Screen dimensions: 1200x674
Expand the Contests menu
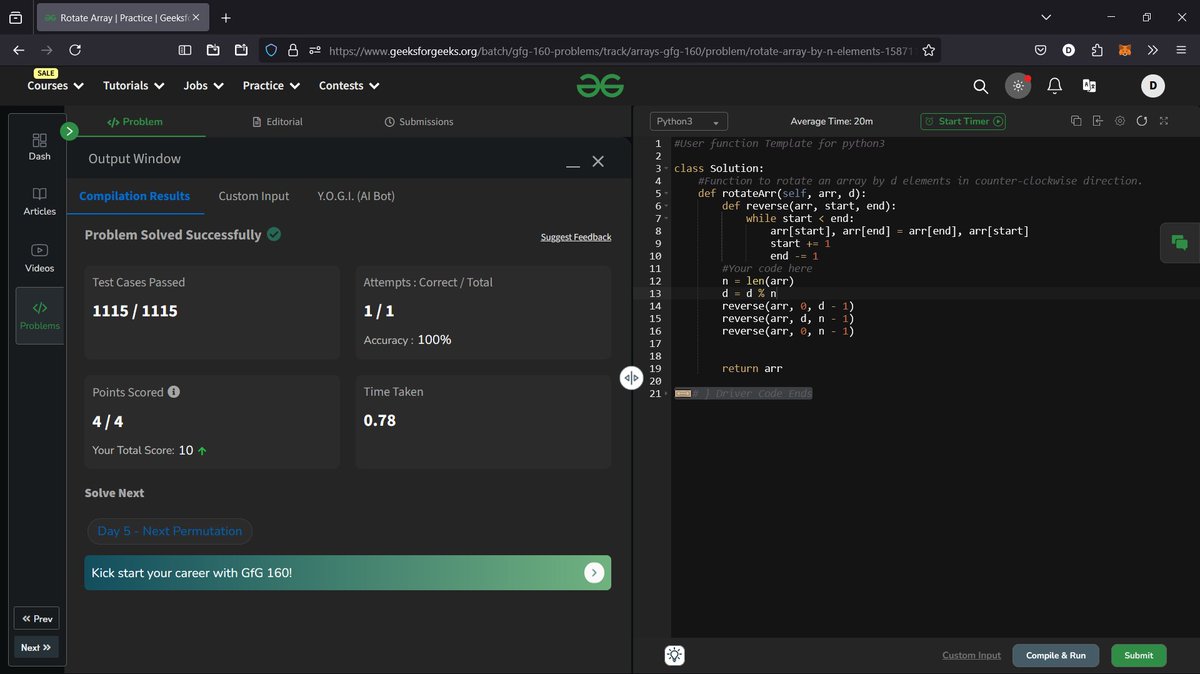[349, 86]
